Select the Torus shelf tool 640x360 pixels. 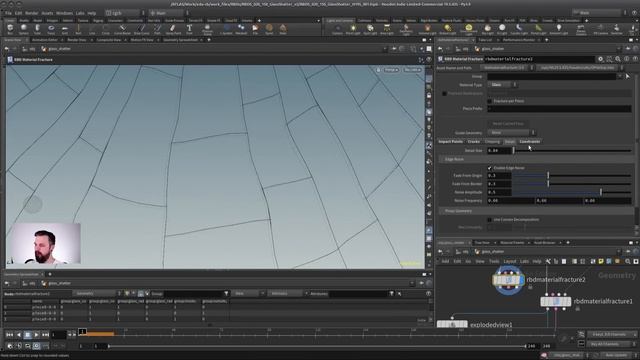coord(51,29)
